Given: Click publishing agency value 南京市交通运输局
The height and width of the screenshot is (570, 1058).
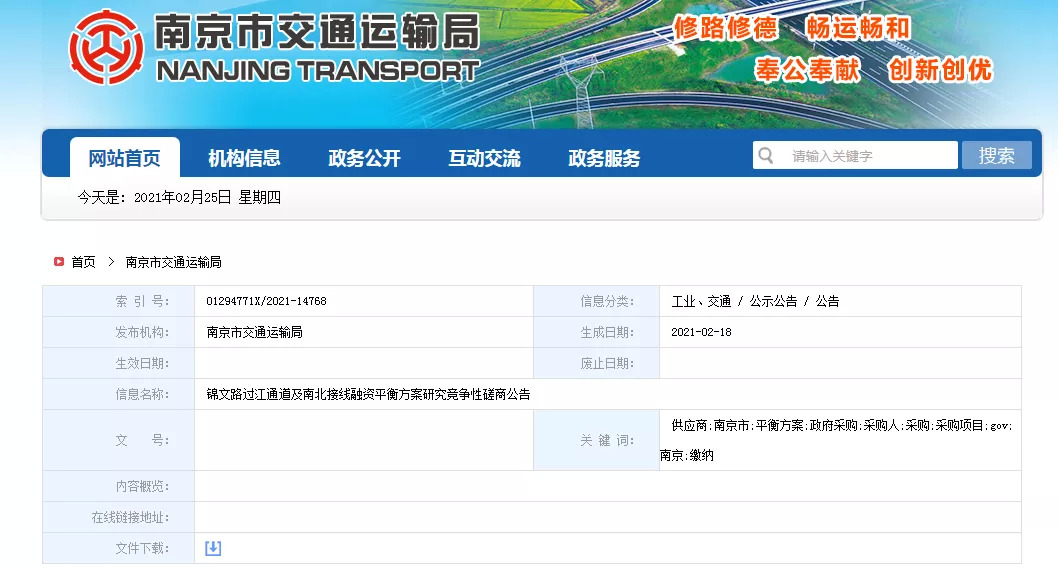Looking at the screenshot, I should (x=254, y=332).
